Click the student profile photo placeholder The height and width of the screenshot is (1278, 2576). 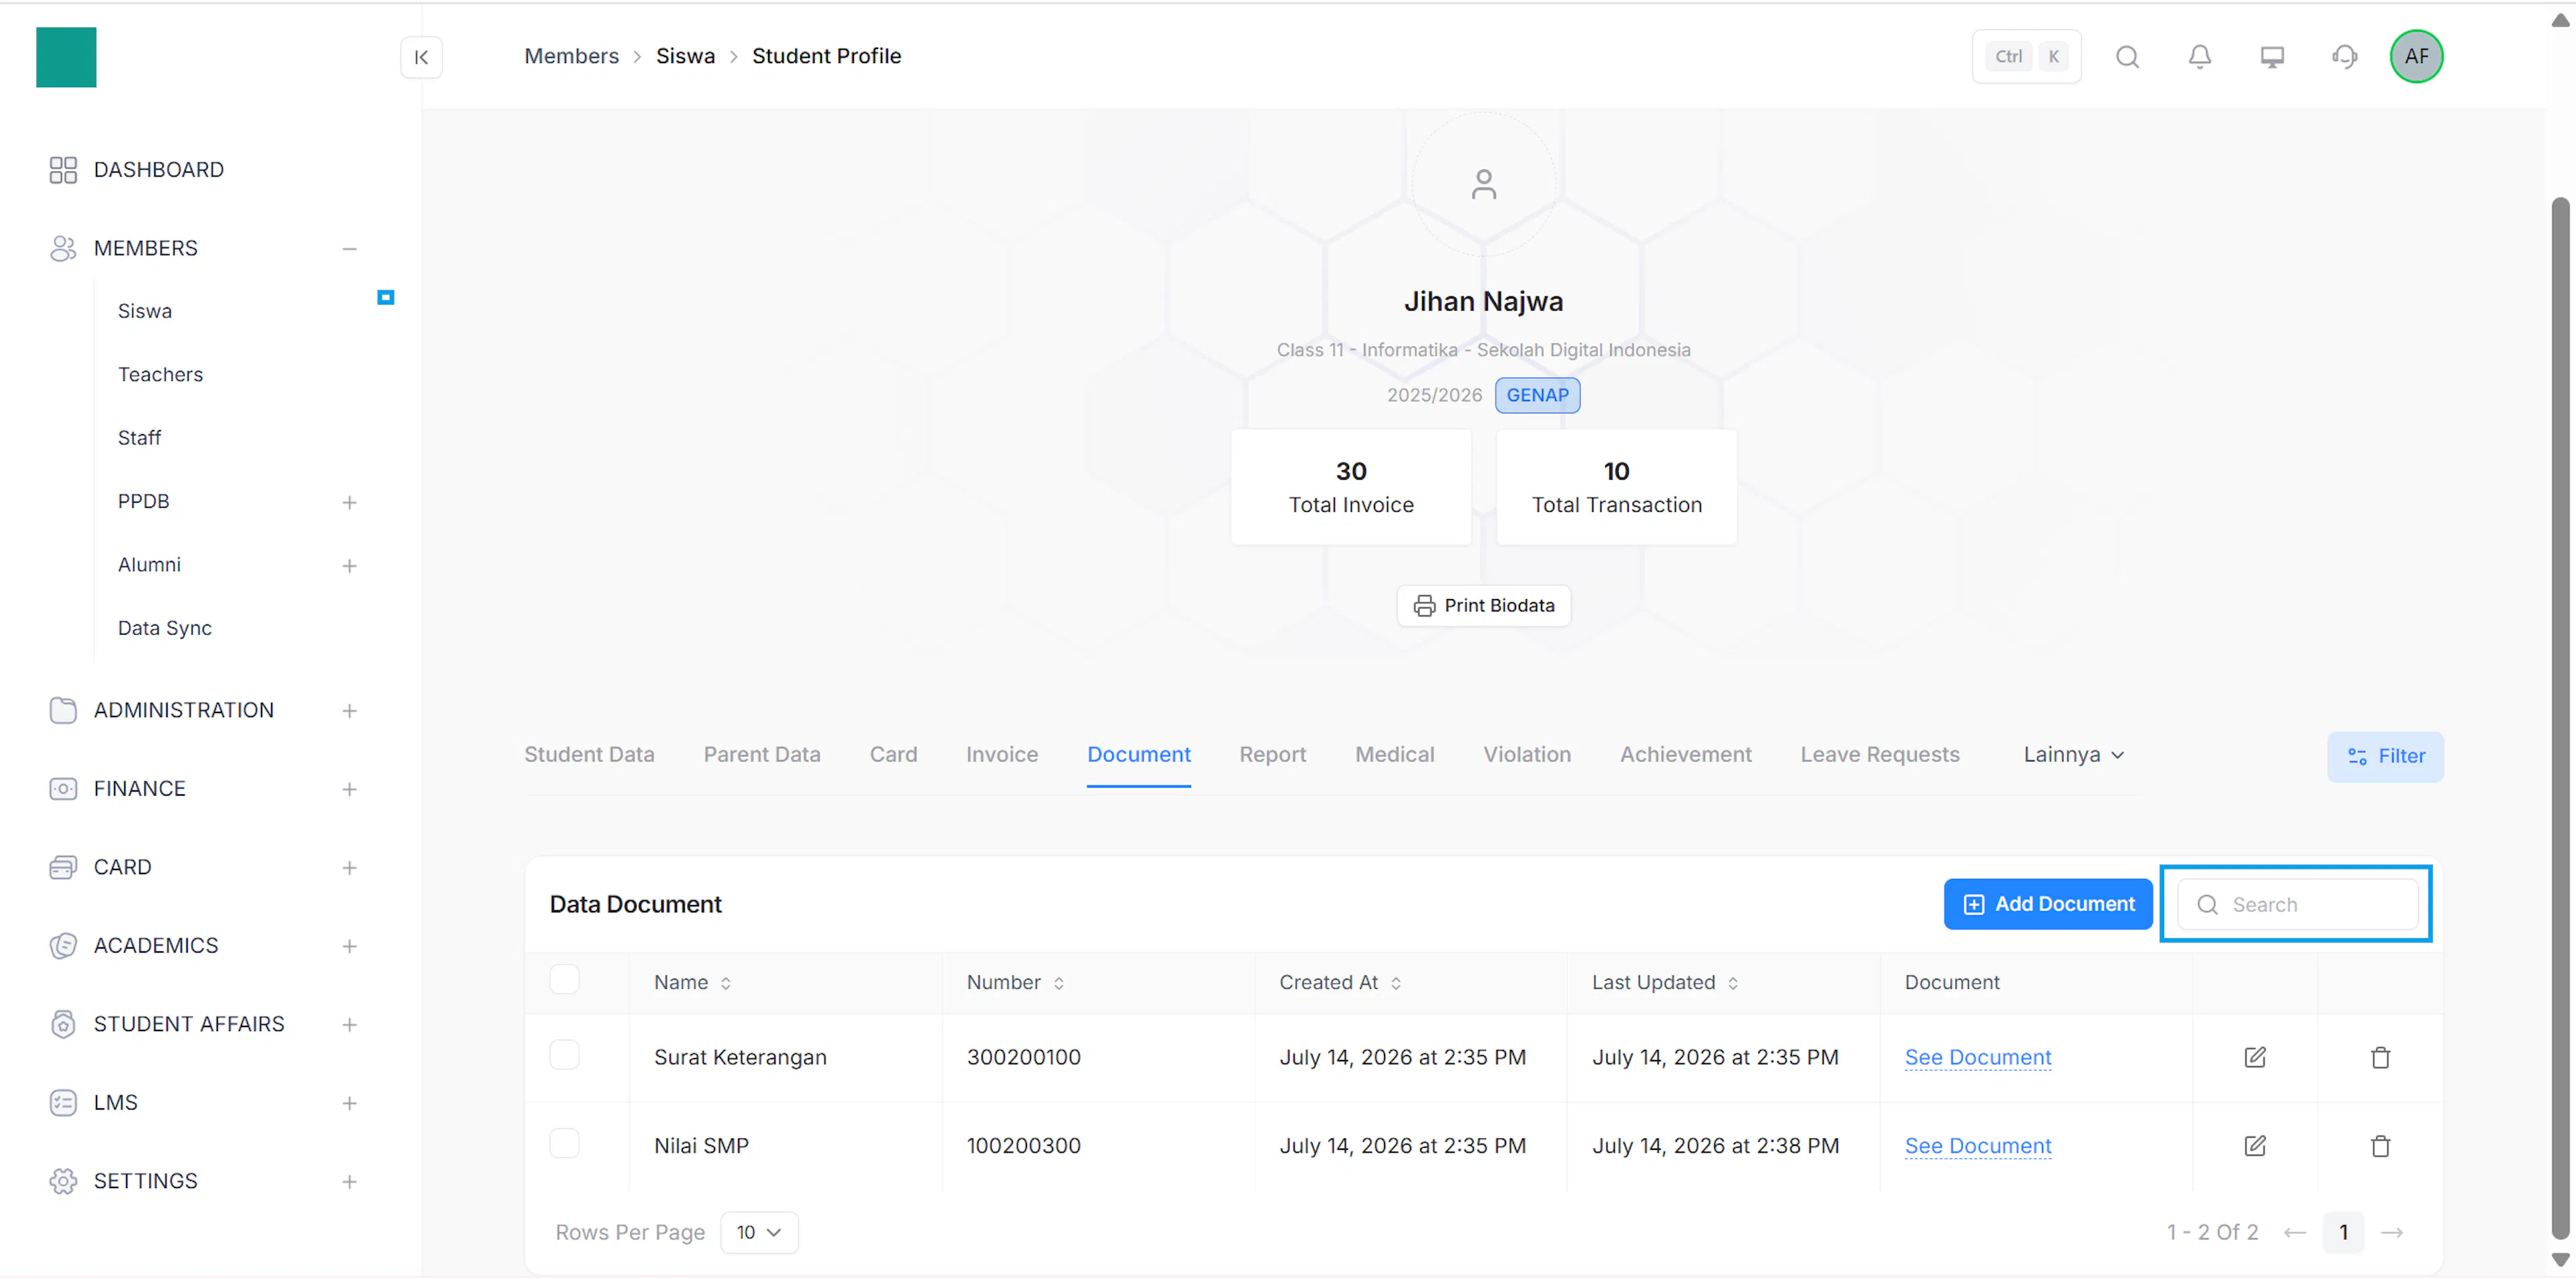coord(1483,184)
